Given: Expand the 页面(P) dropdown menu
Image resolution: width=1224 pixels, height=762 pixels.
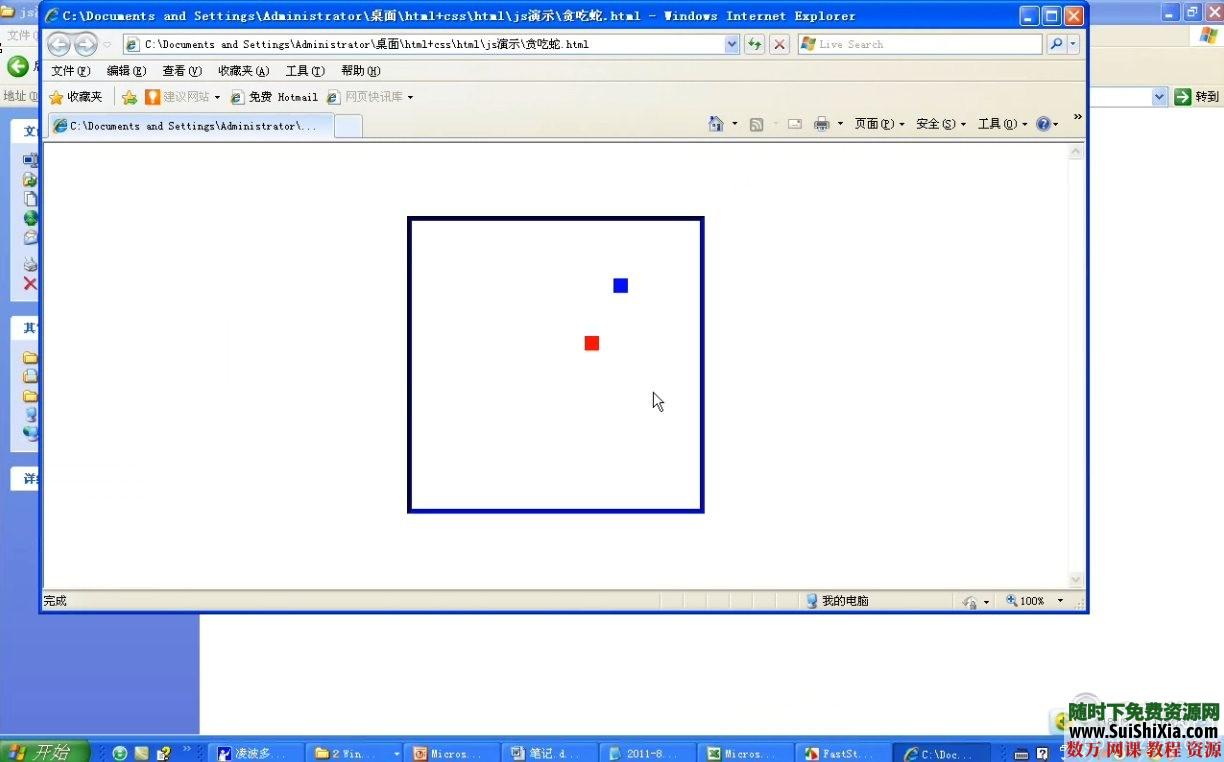Looking at the screenshot, I should pyautogui.click(x=879, y=124).
